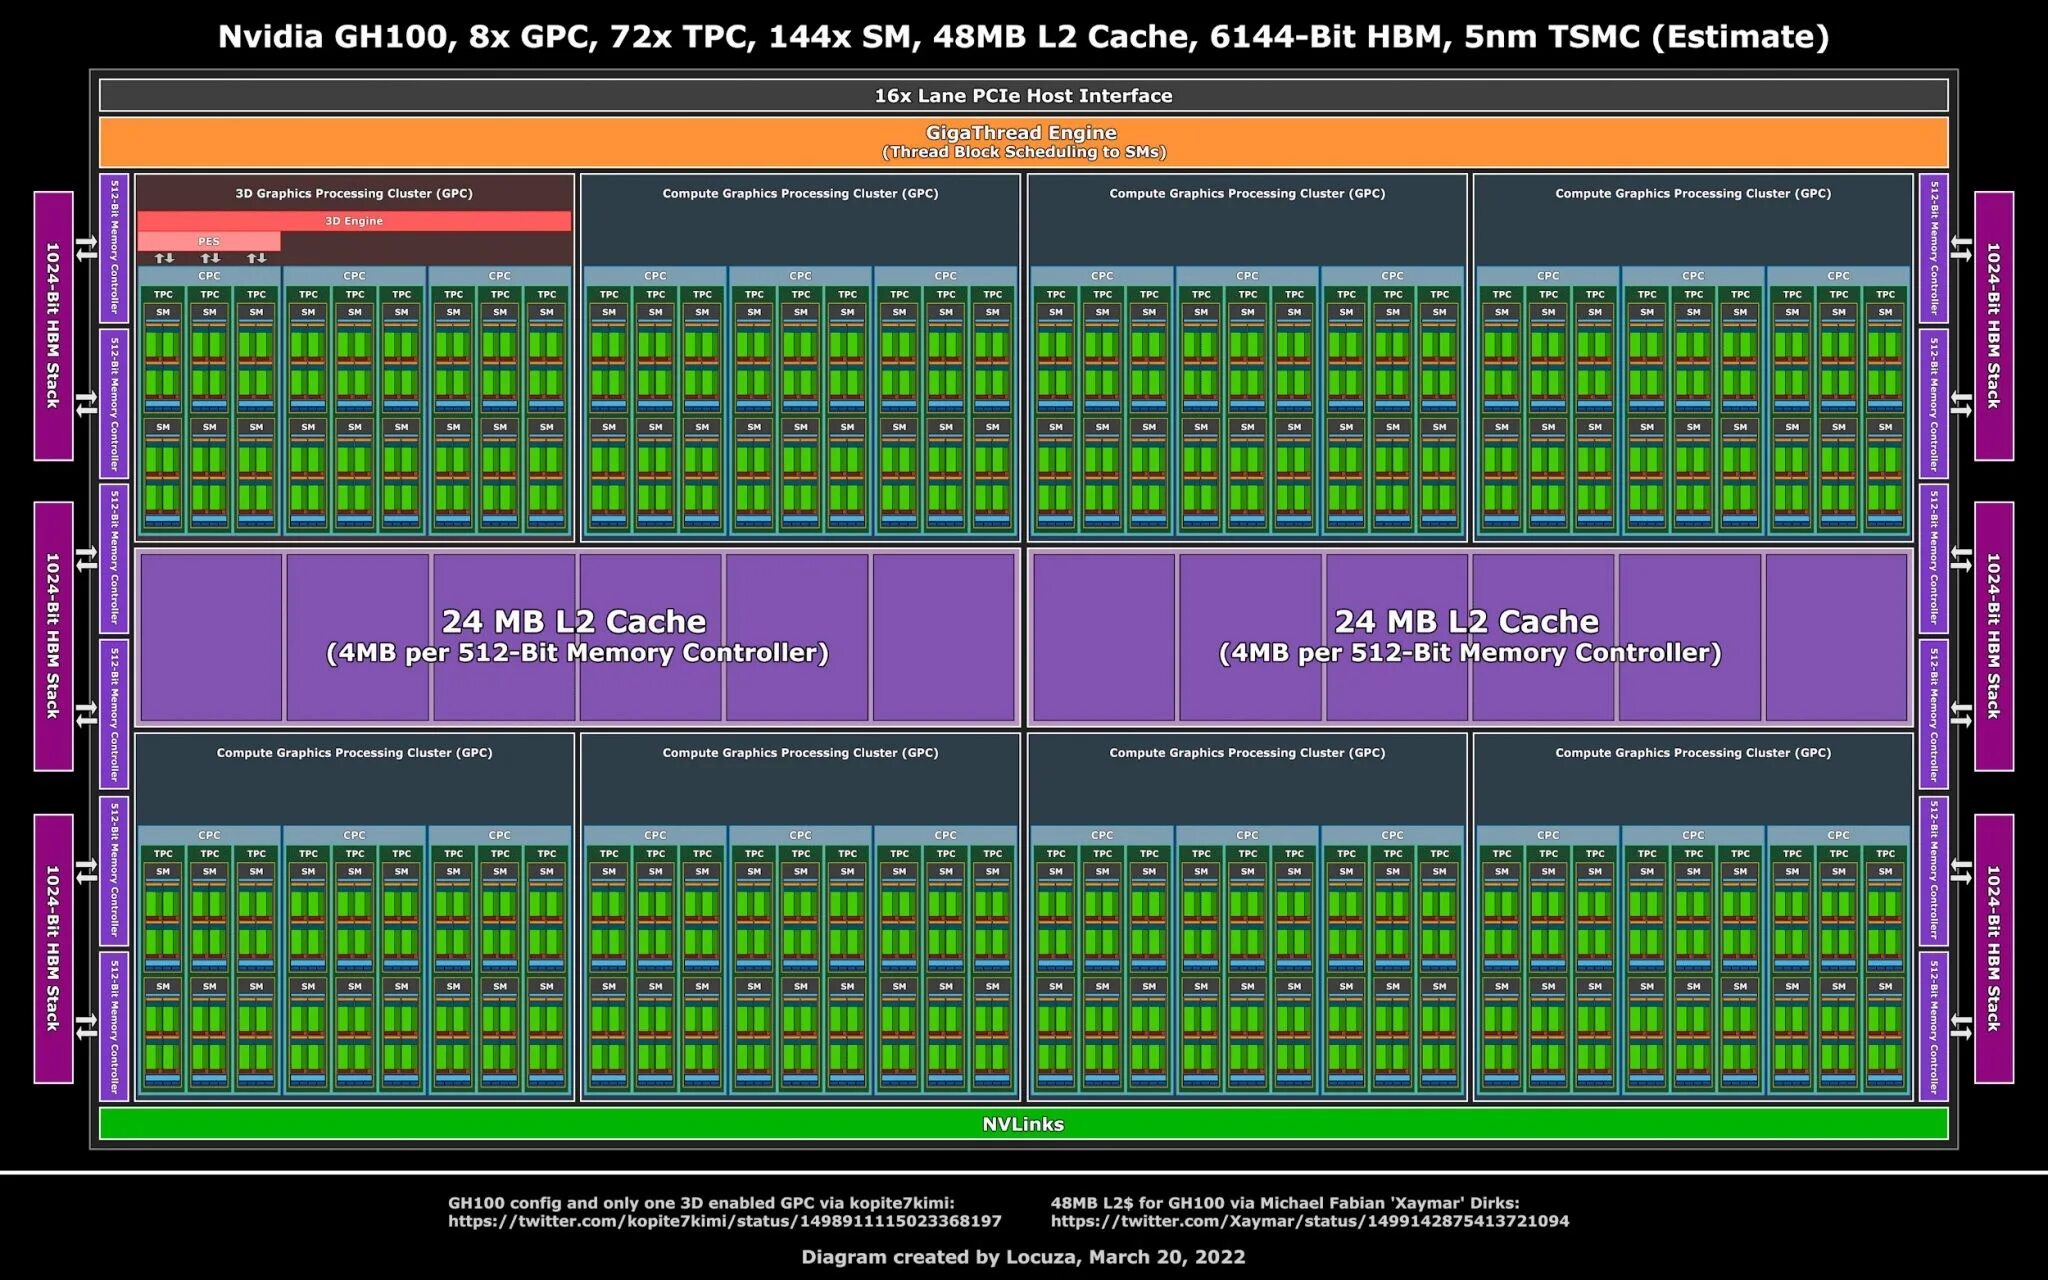Click the orange GigaThread Engine block
Screen dimensions: 2048x1280
click(1023, 142)
